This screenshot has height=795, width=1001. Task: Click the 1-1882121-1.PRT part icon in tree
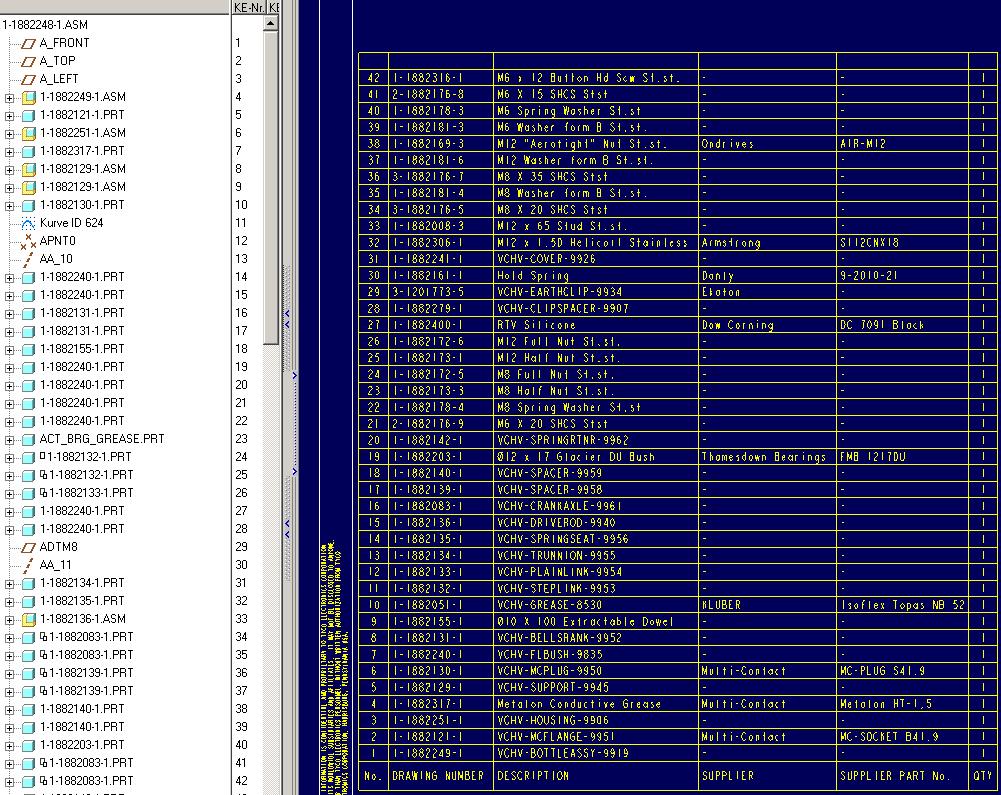(x=29, y=116)
